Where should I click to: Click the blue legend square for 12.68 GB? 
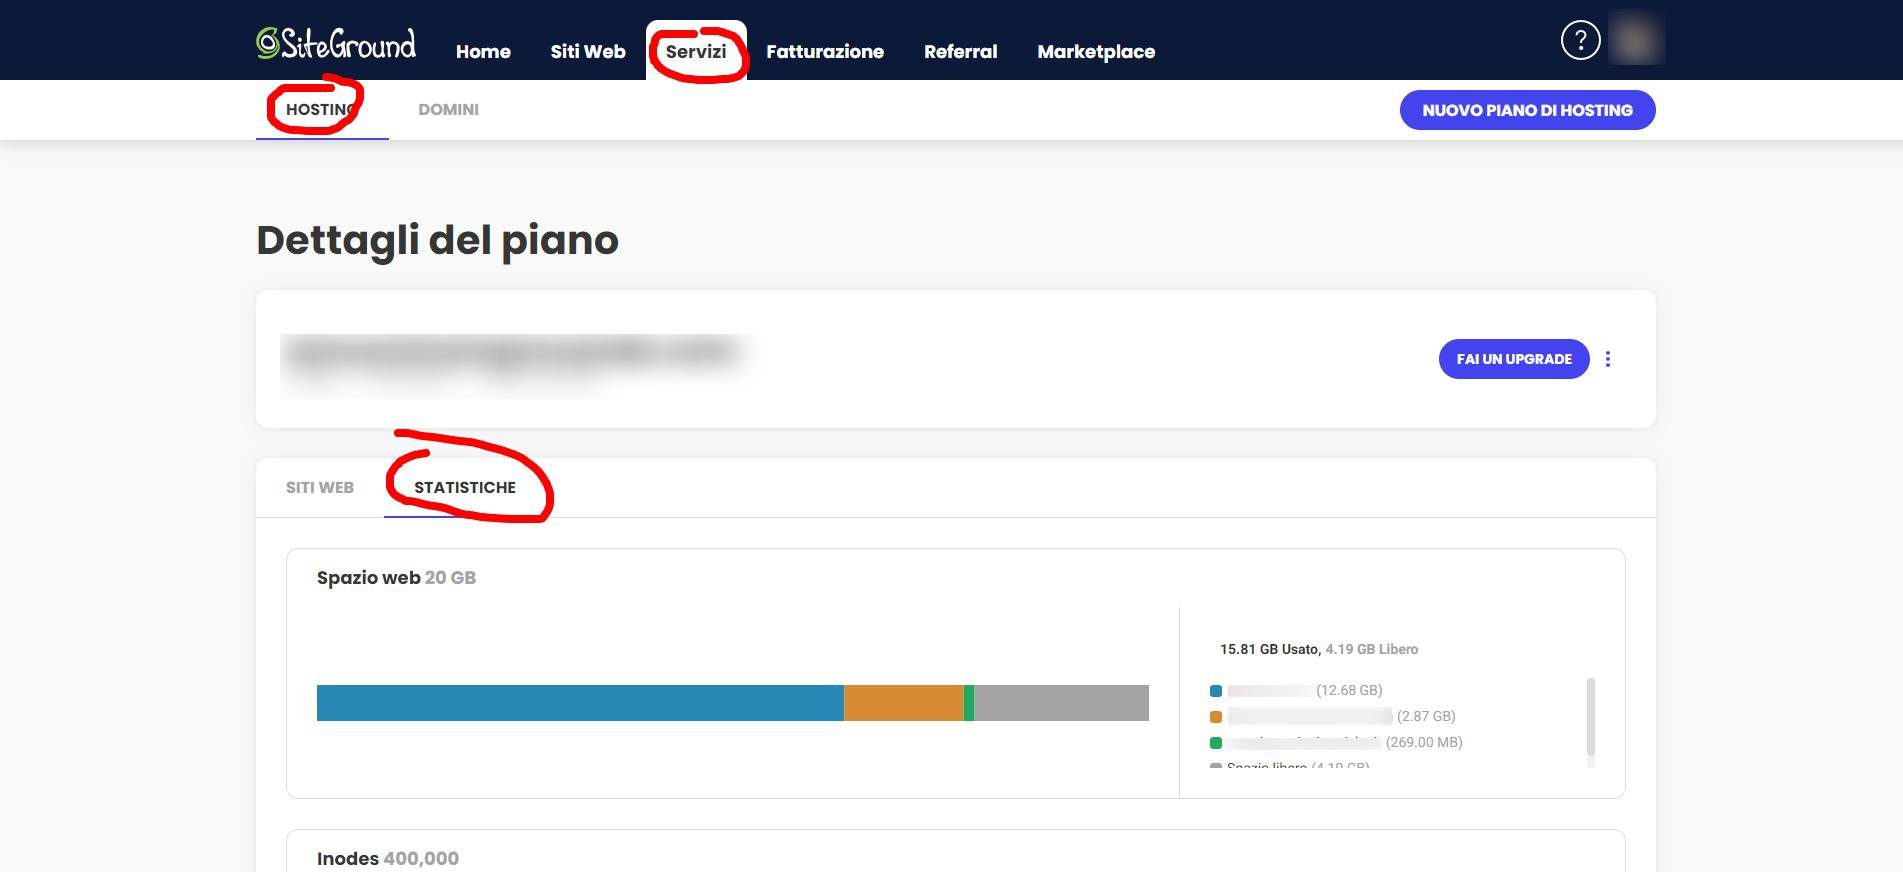1216,691
